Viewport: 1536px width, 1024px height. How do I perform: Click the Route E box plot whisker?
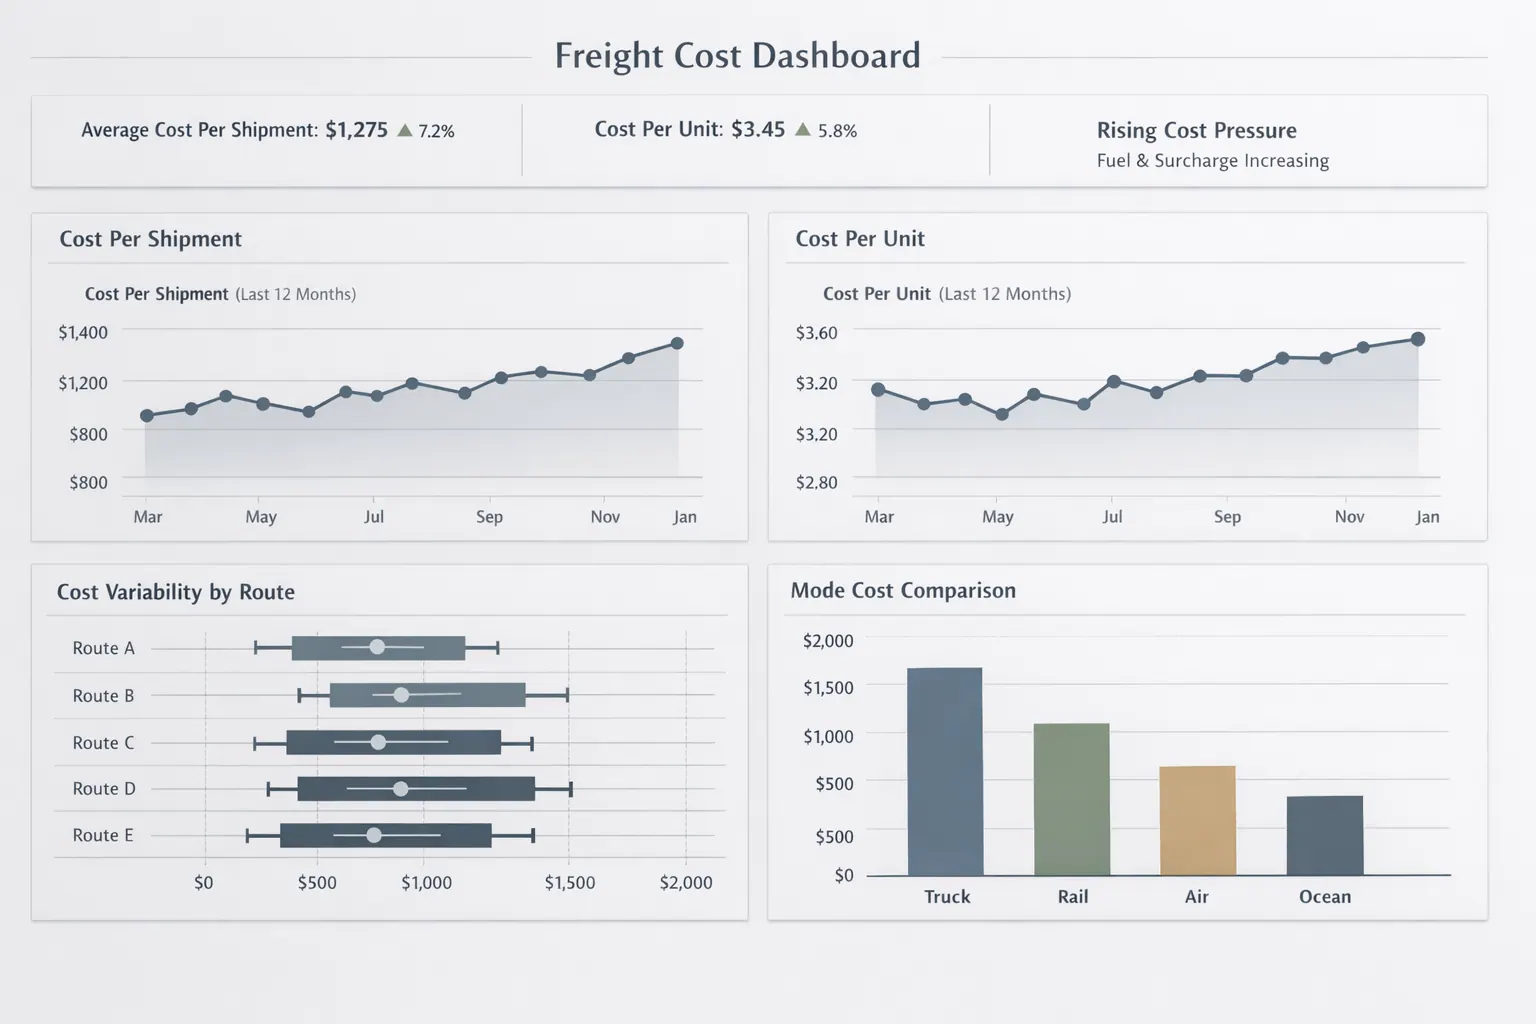tap(248, 835)
